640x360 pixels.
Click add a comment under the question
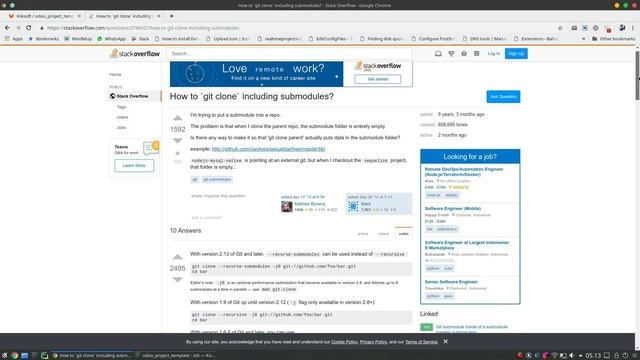206,218
